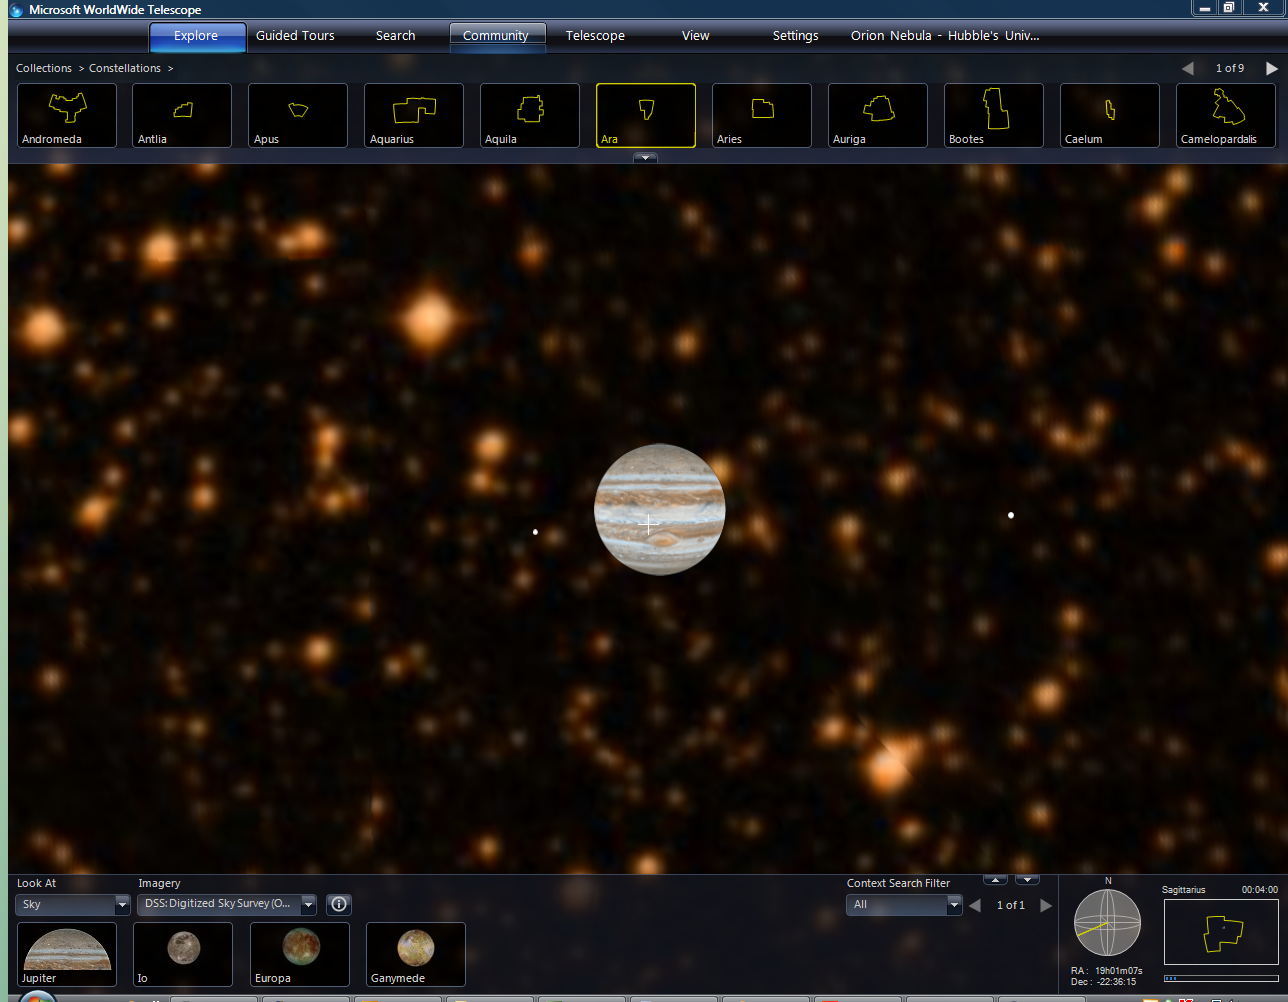Select the Ara constellation thumbnail
This screenshot has height=1002, width=1288.
pyautogui.click(x=646, y=115)
